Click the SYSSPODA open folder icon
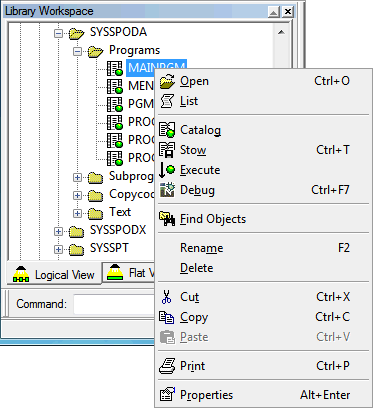 pyautogui.click(x=77, y=33)
